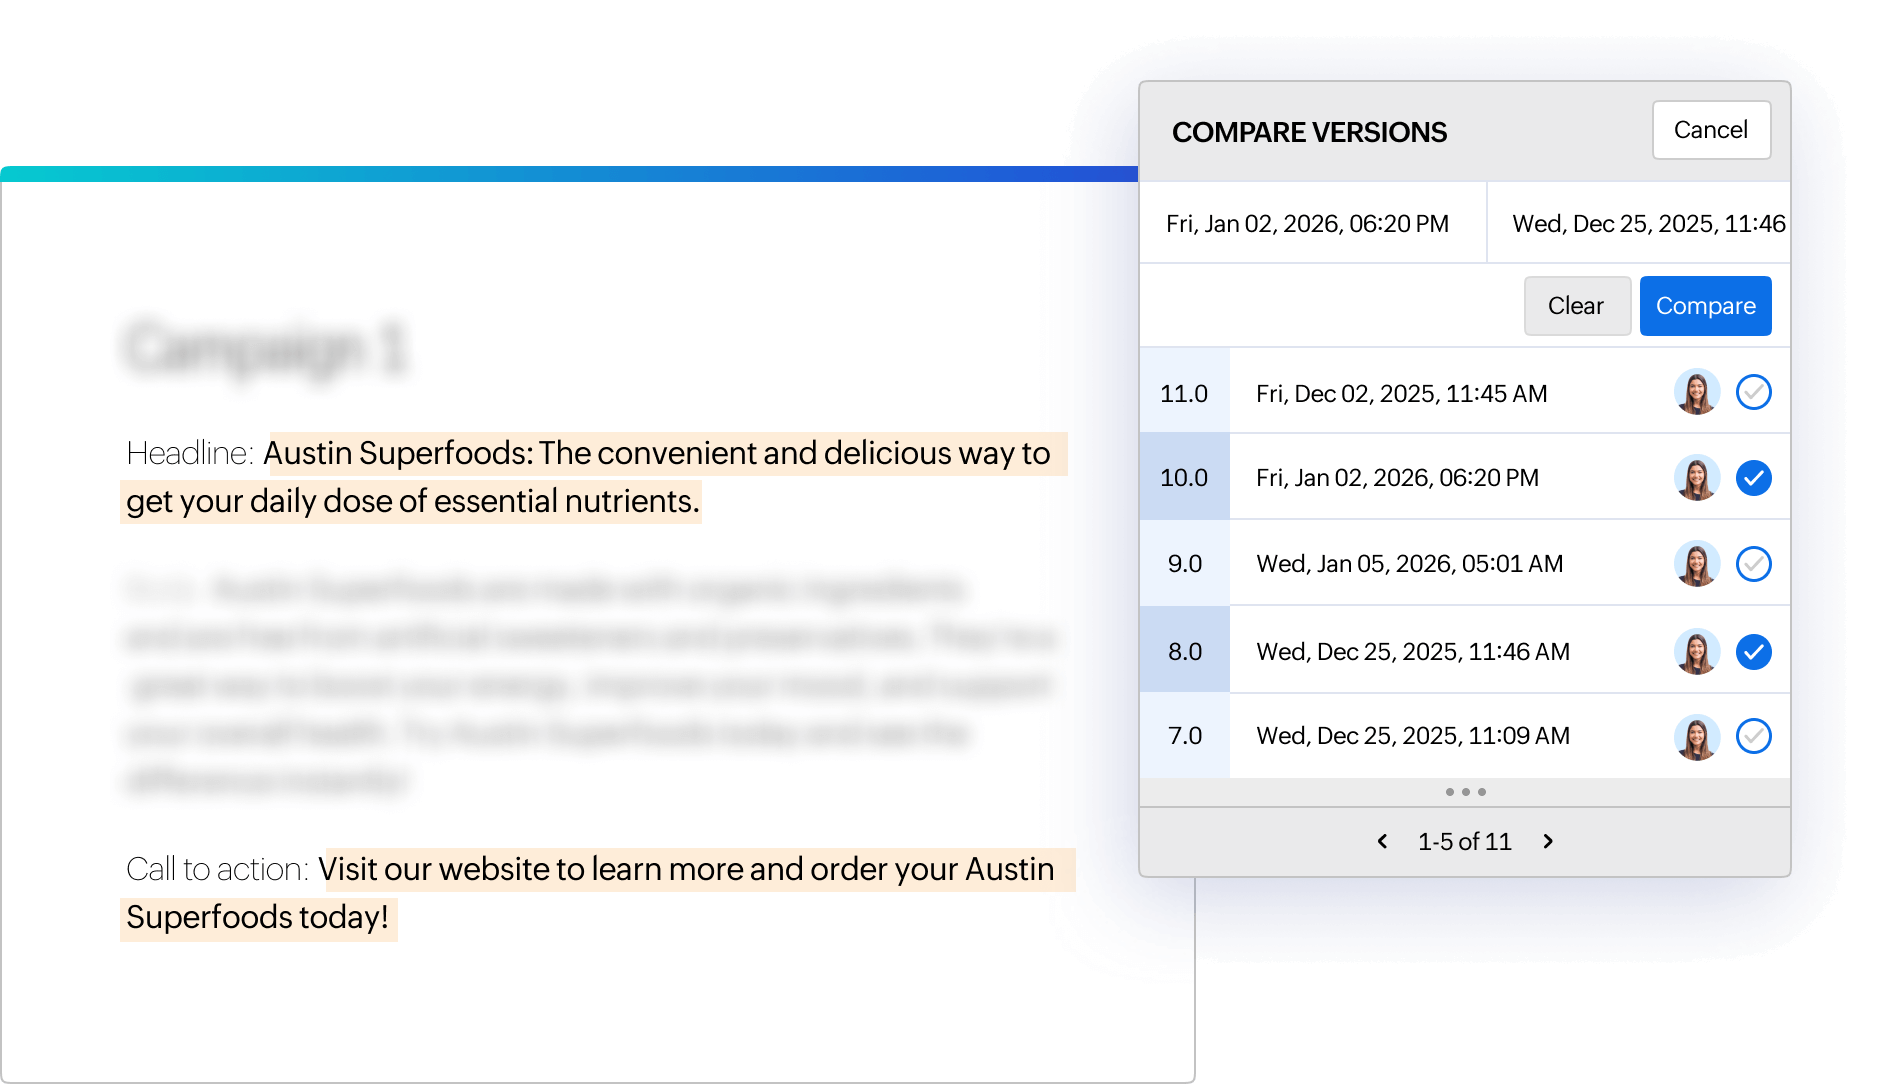Click author avatar for version 8.0
The height and width of the screenshot is (1084, 1882).
click(x=1696, y=652)
